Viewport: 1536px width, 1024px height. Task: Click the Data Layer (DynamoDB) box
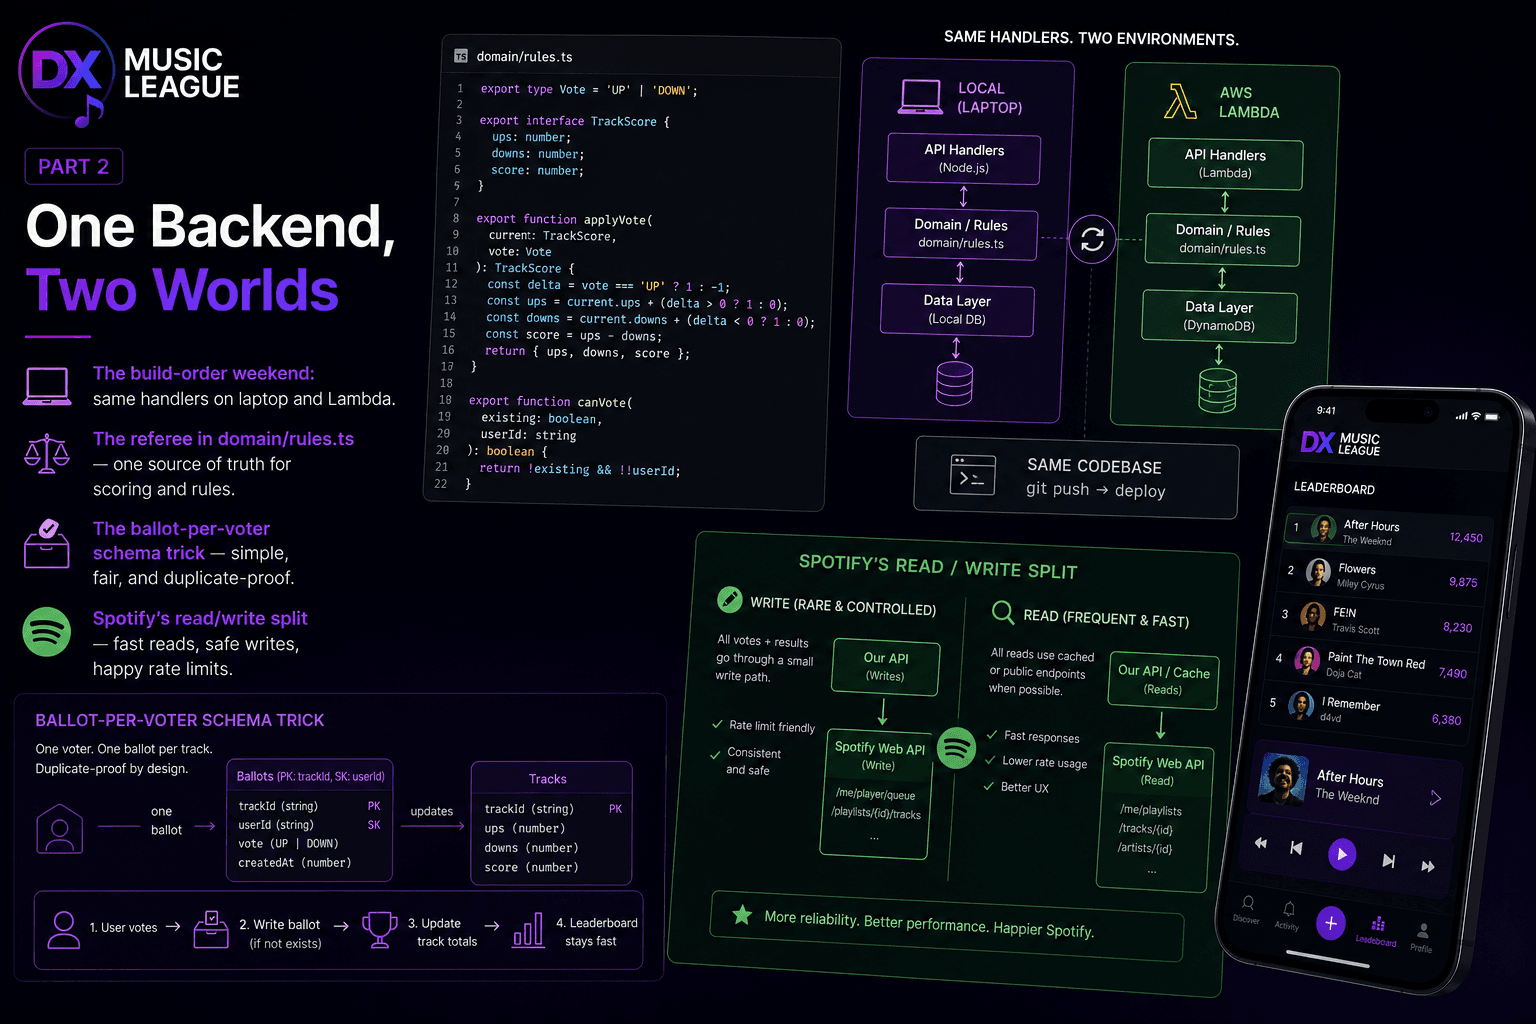pyautogui.click(x=1219, y=316)
